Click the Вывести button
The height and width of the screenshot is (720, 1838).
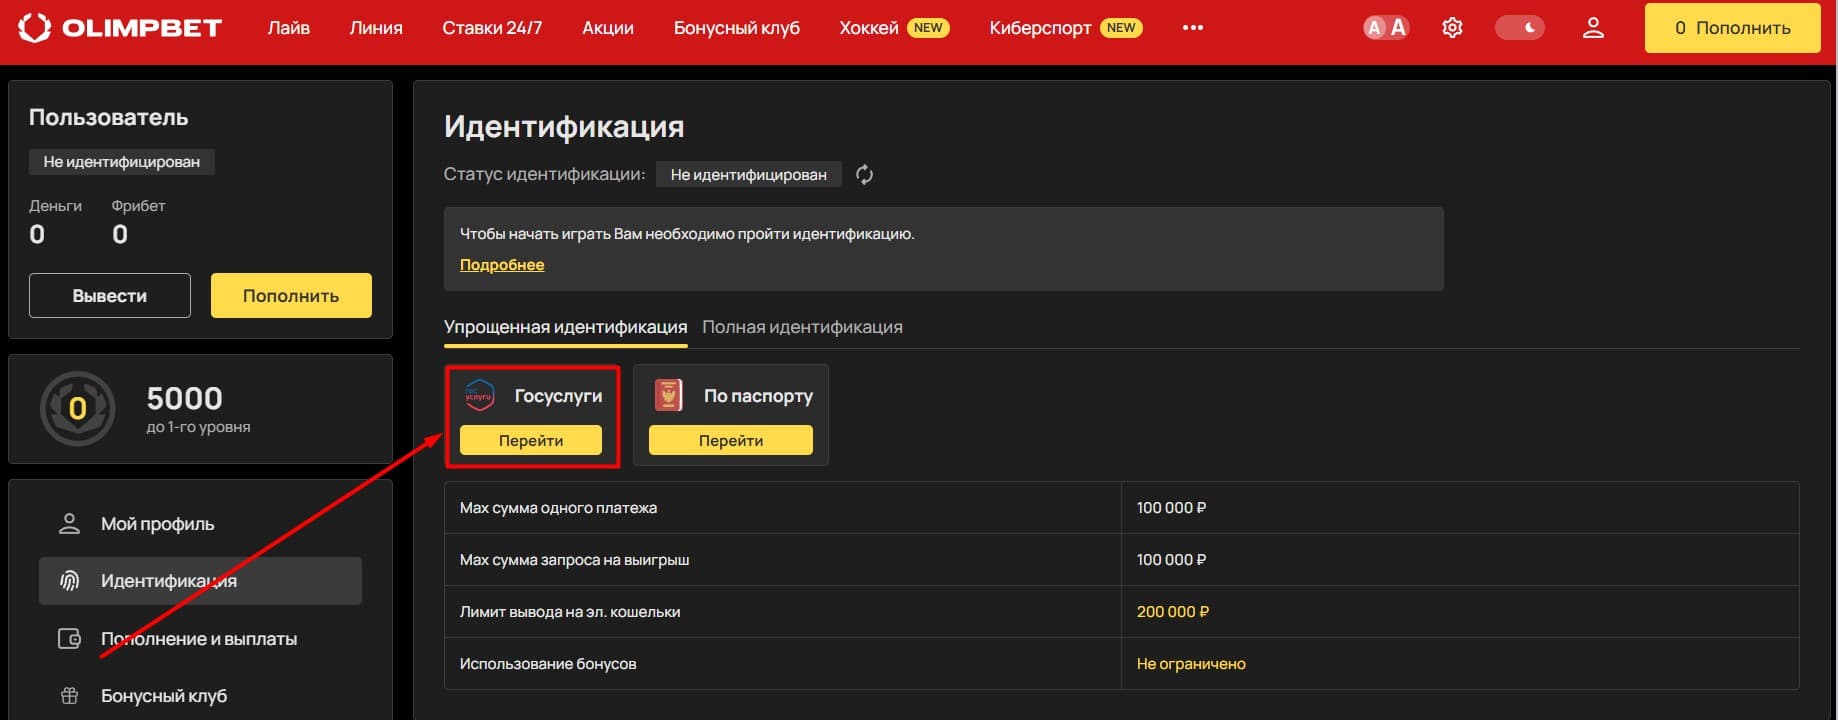(110, 296)
